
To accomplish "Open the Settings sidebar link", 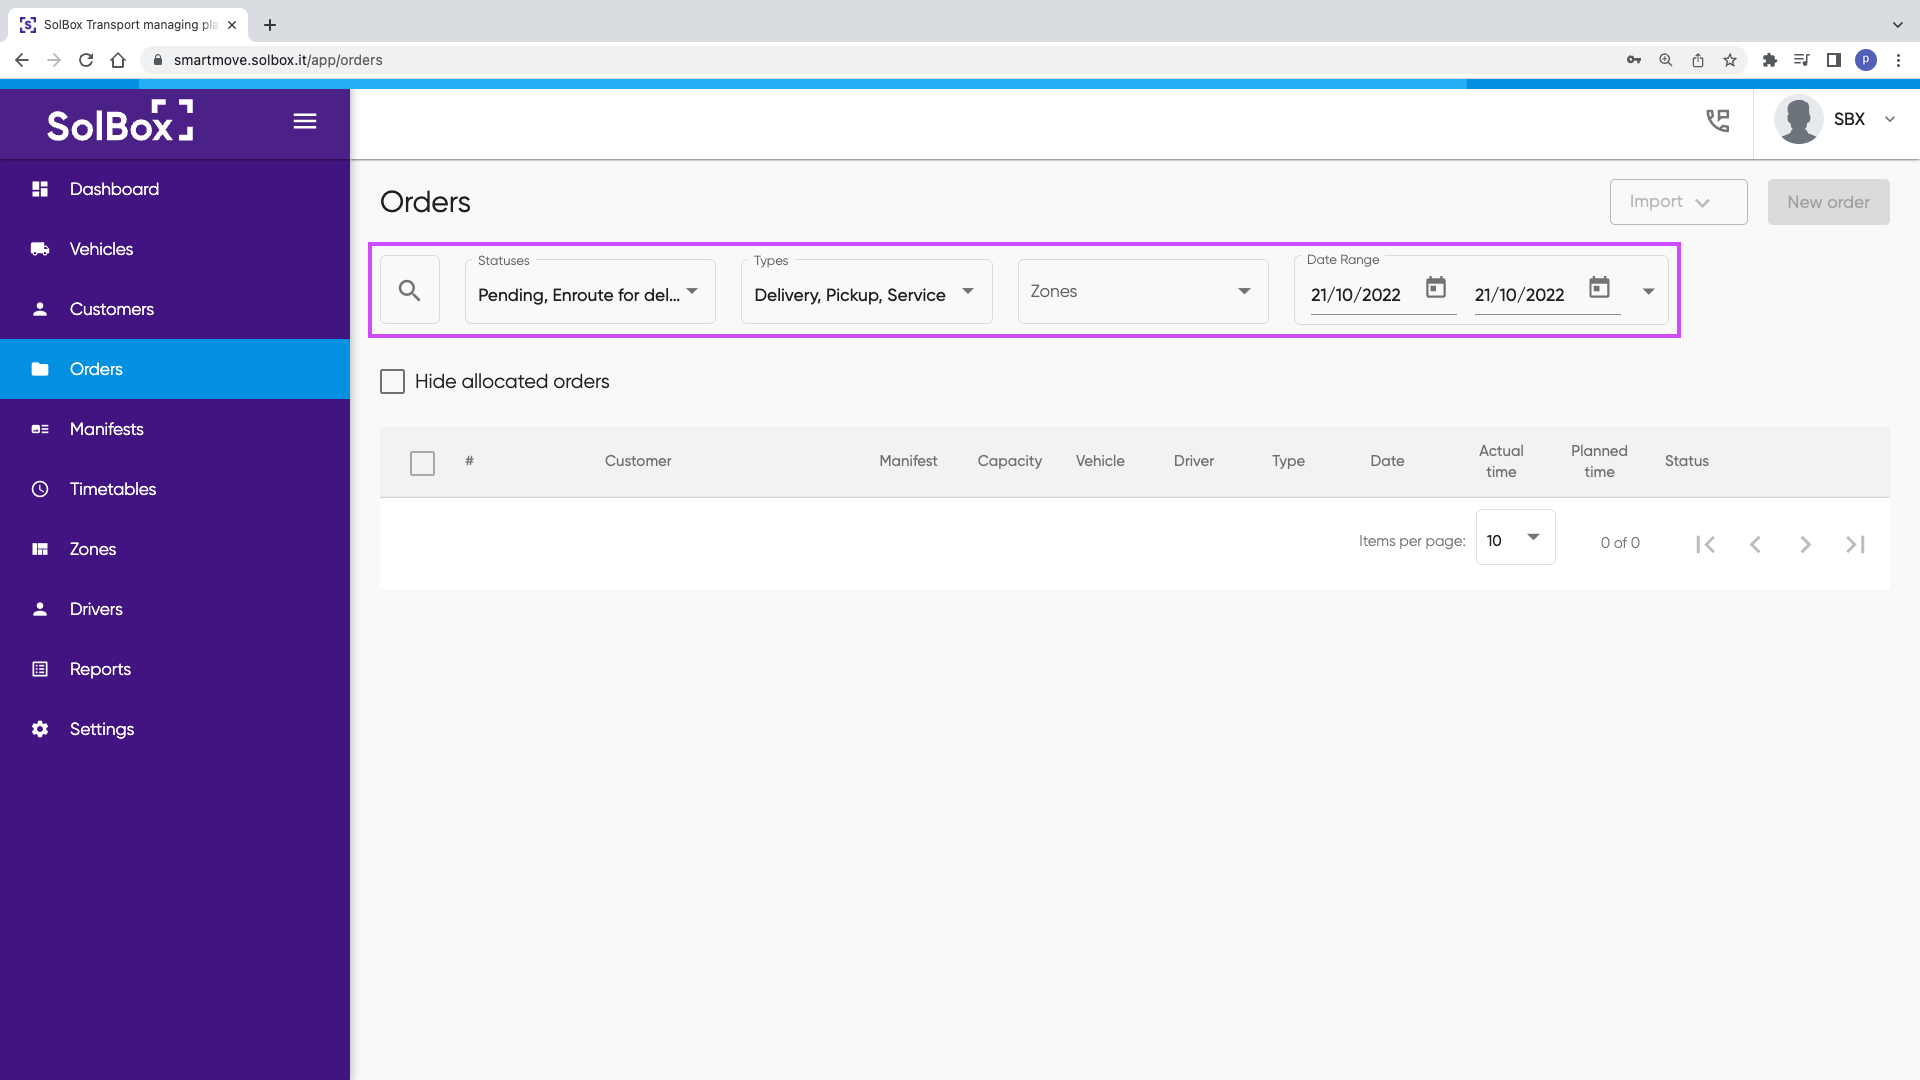I will (x=175, y=729).
